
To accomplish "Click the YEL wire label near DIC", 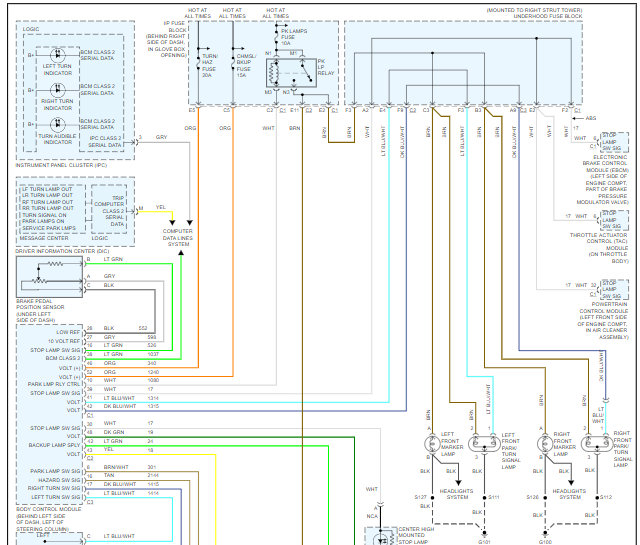I will tap(161, 207).
